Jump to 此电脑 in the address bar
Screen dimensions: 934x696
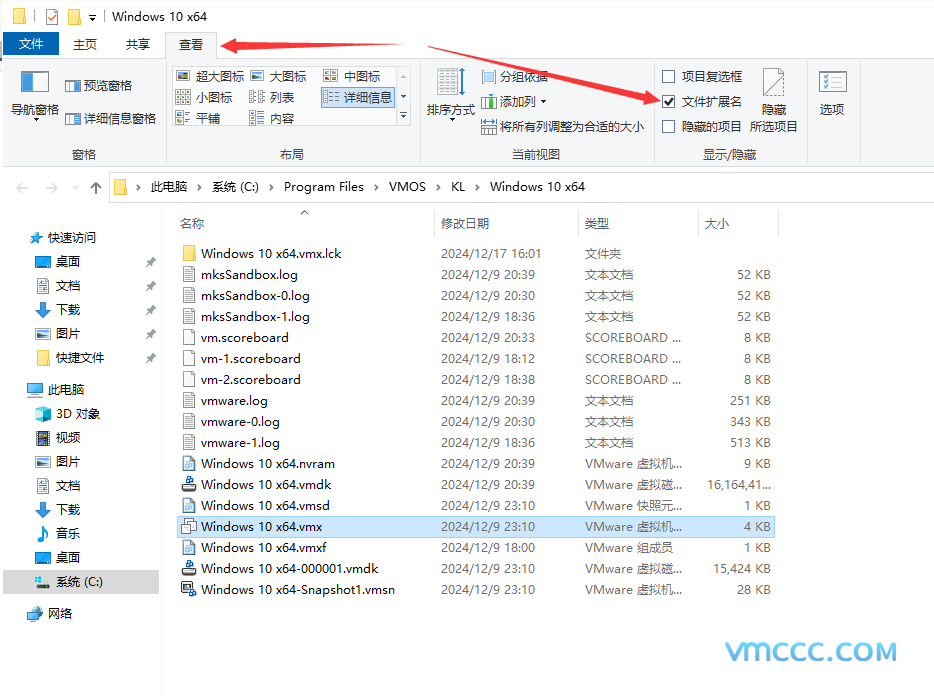(x=169, y=187)
